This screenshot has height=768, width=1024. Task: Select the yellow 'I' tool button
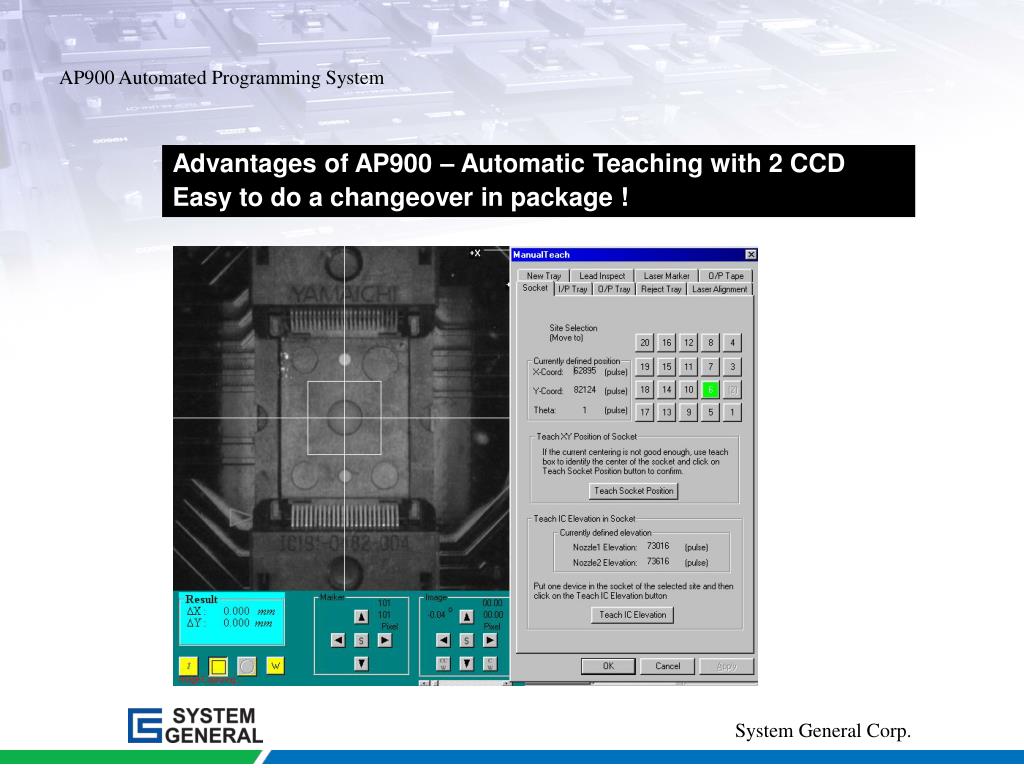[188, 666]
